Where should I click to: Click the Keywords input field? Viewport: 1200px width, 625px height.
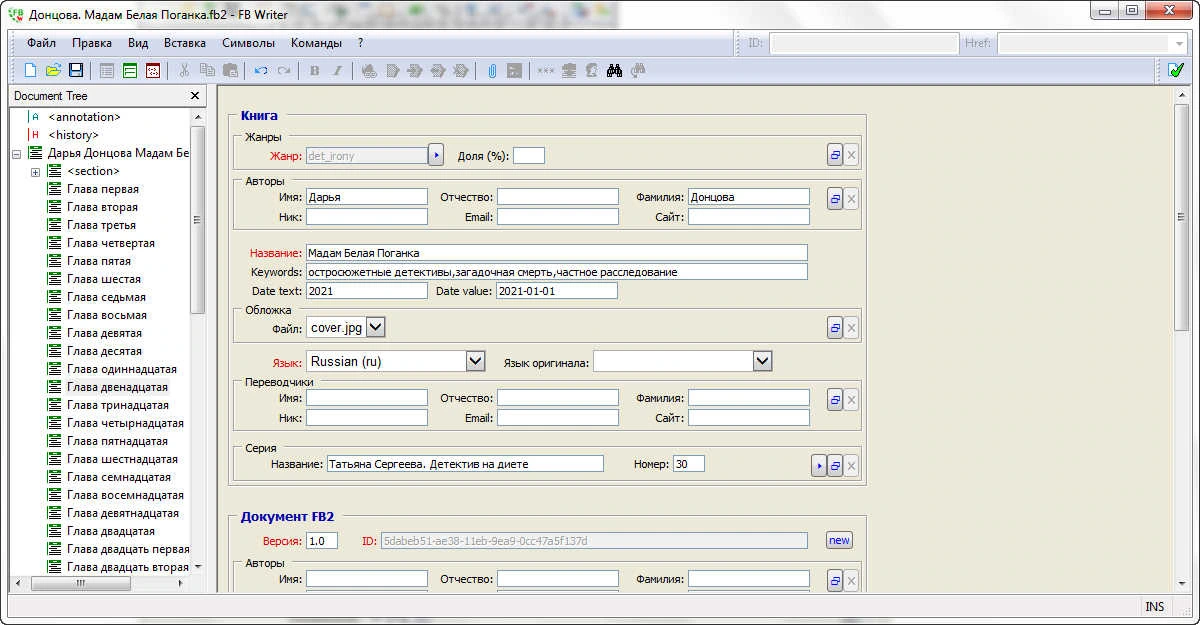pos(557,272)
